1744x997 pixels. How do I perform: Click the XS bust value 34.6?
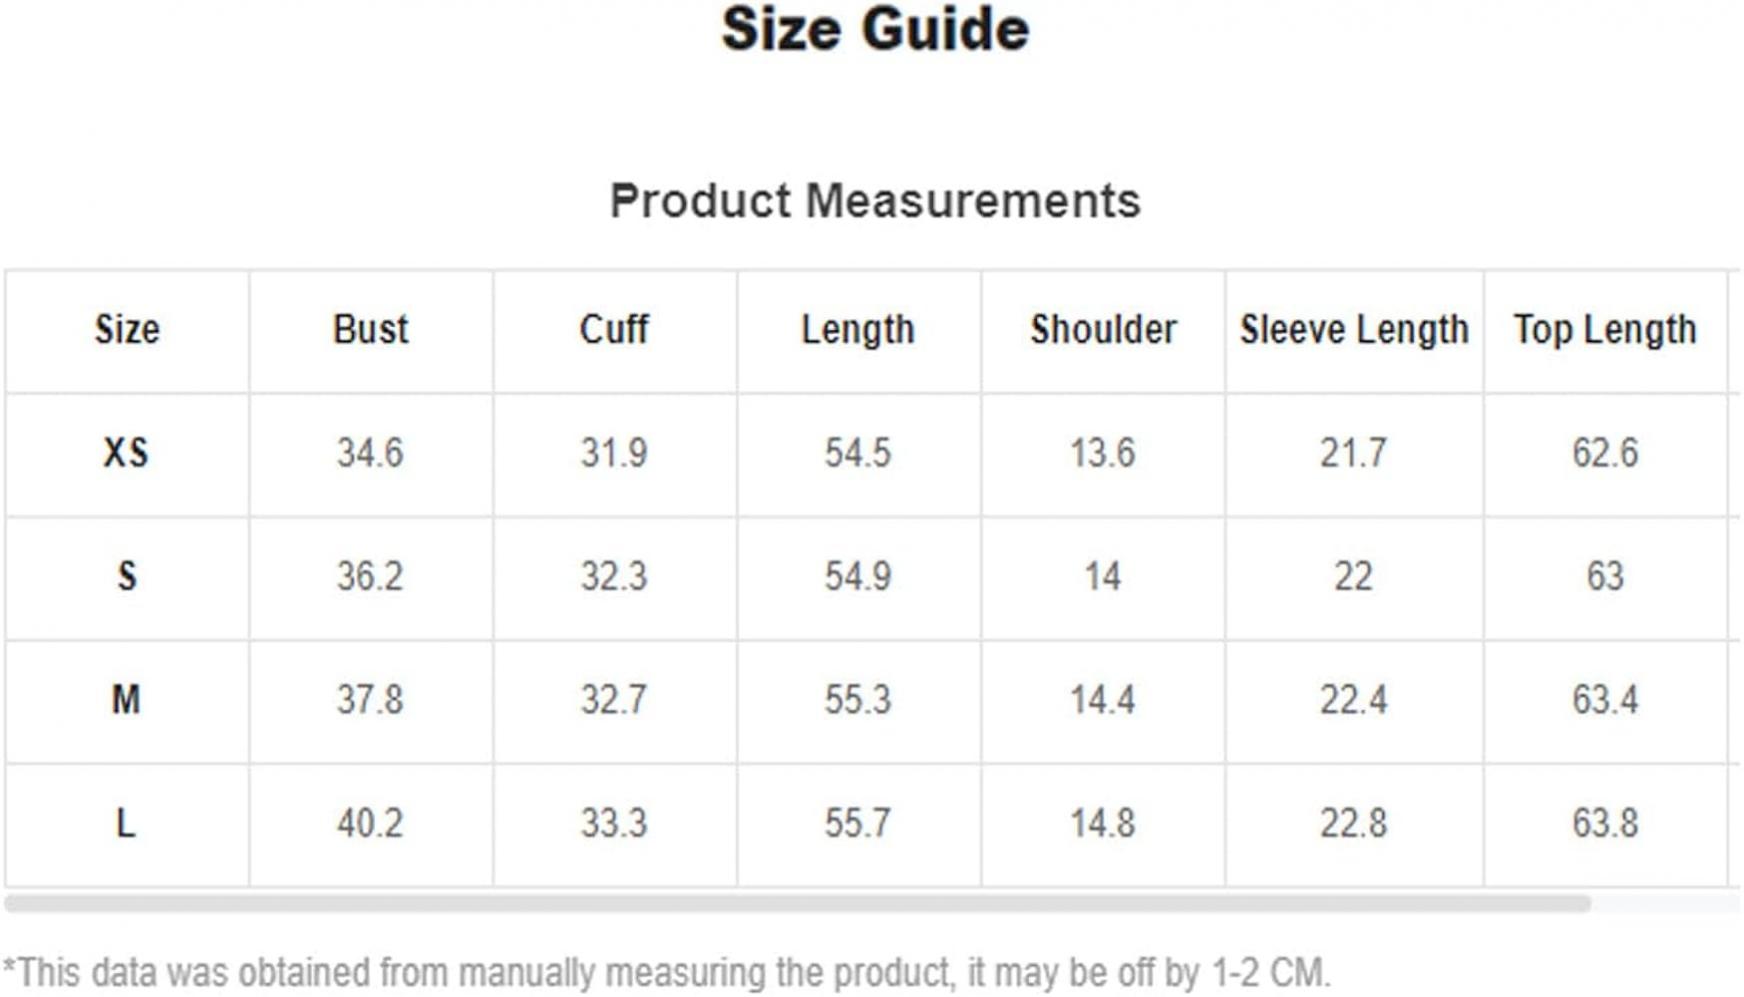point(370,453)
